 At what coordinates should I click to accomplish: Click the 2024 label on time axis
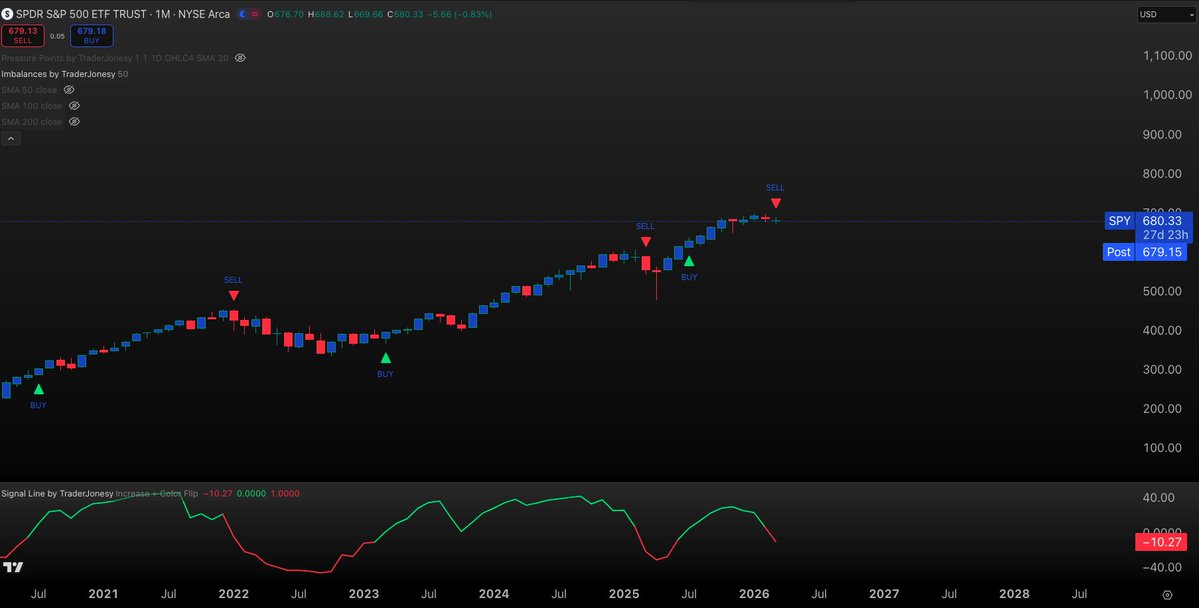coord(494,594)
